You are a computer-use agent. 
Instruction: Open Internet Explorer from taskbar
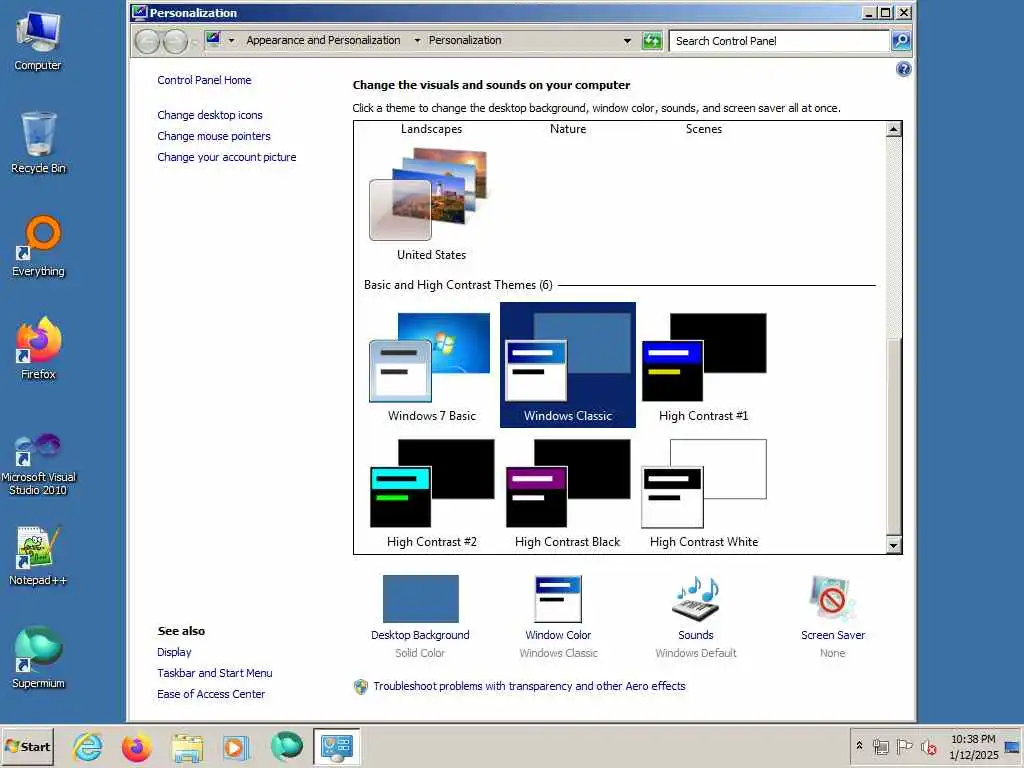click(88, 747)
